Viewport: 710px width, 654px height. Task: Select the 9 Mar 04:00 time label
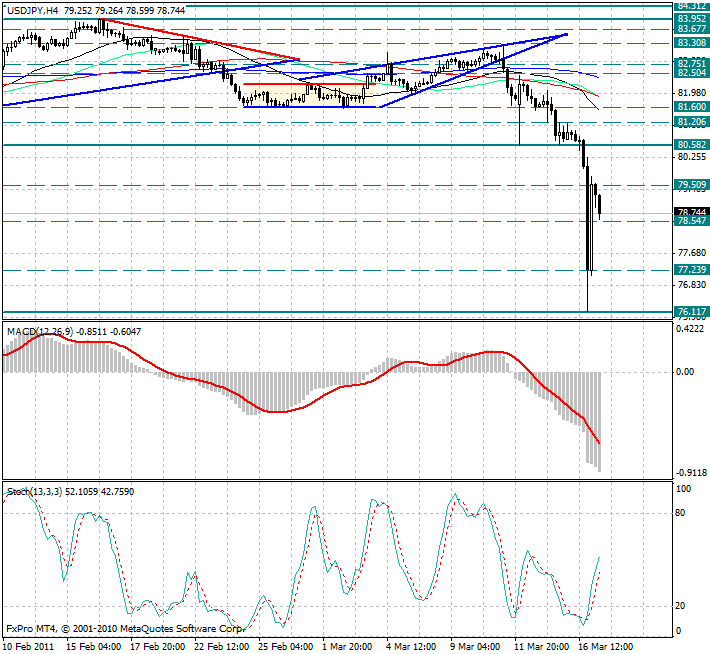click(475, 647)
